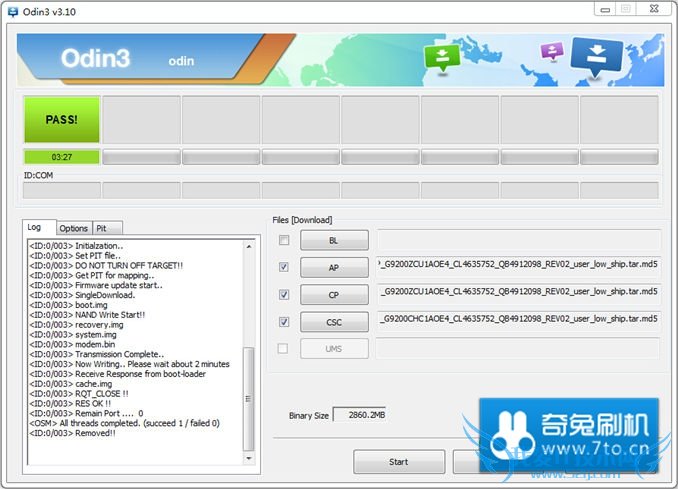Image resolution: width=678 pixels, height=489 pixels.
Task: Click the 'Odin3 v3.10' window title text
Action: coord(49,12)
